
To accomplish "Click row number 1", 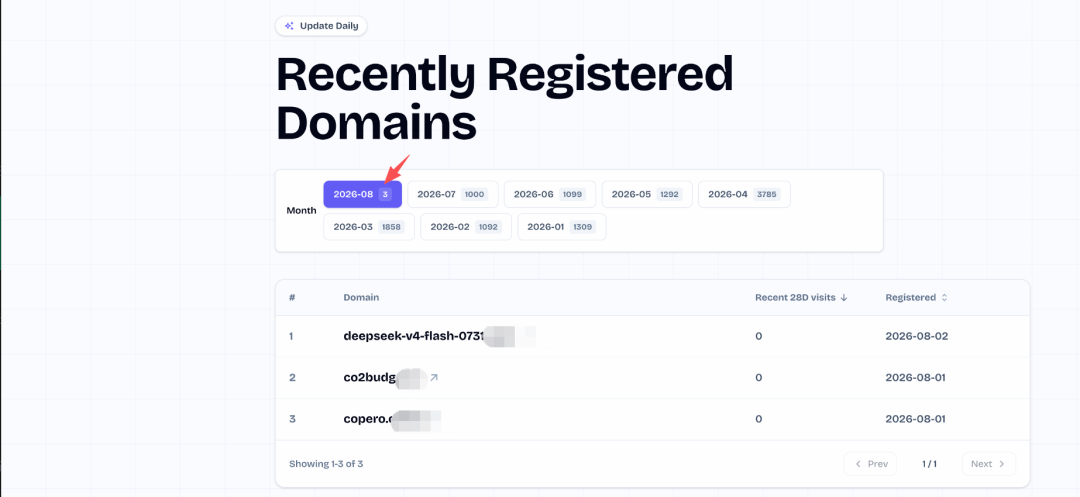I will [291, 336].
